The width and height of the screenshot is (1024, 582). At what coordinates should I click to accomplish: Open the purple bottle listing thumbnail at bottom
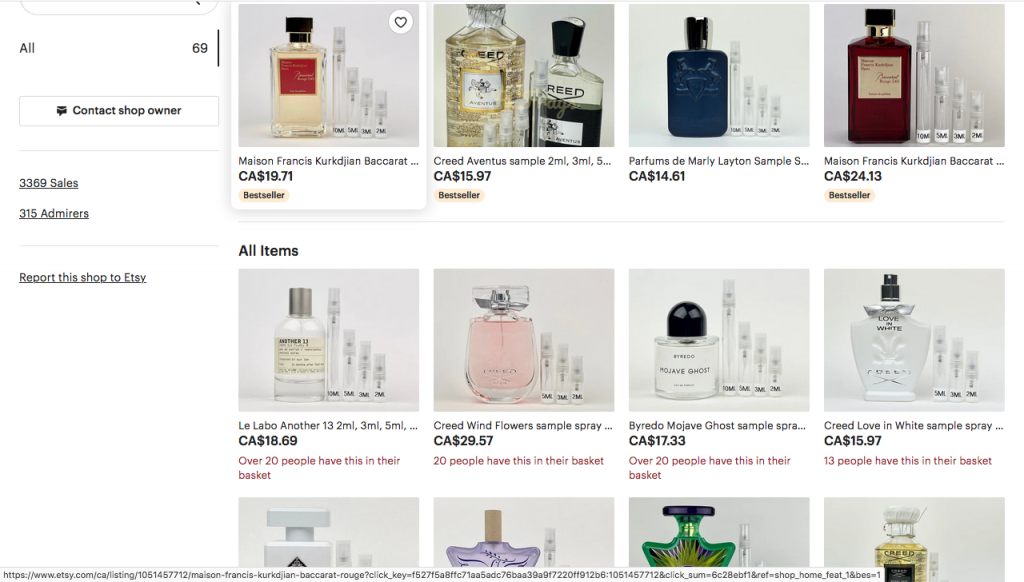(524, 532)
